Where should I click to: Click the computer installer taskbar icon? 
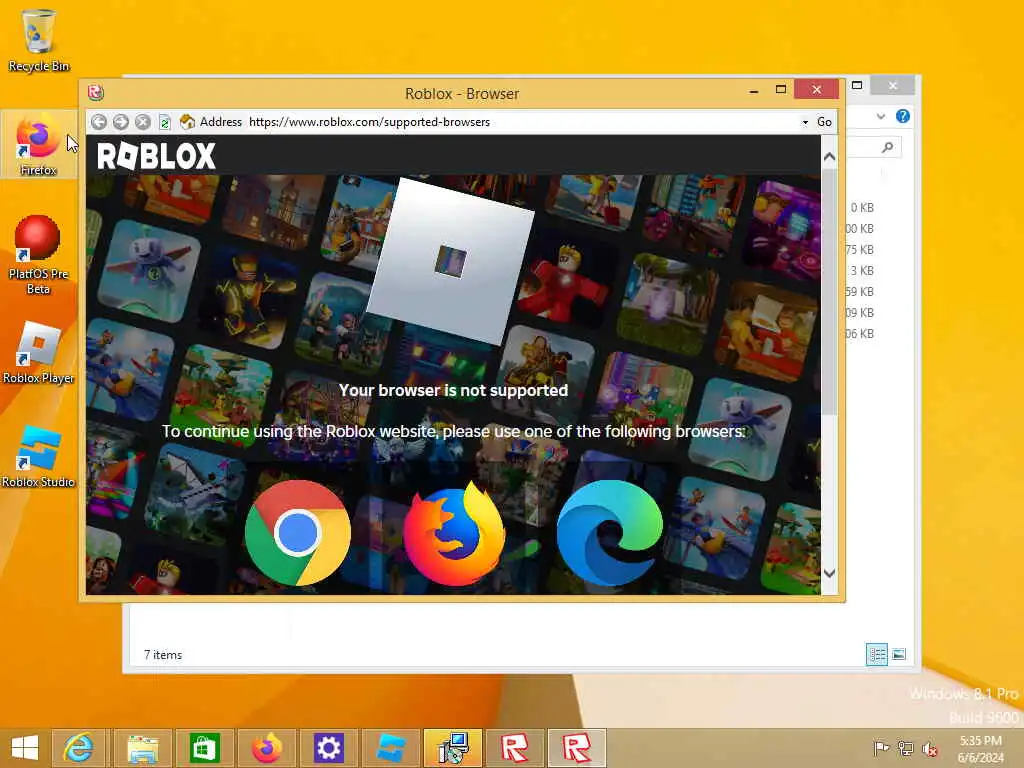click(453, 748)
